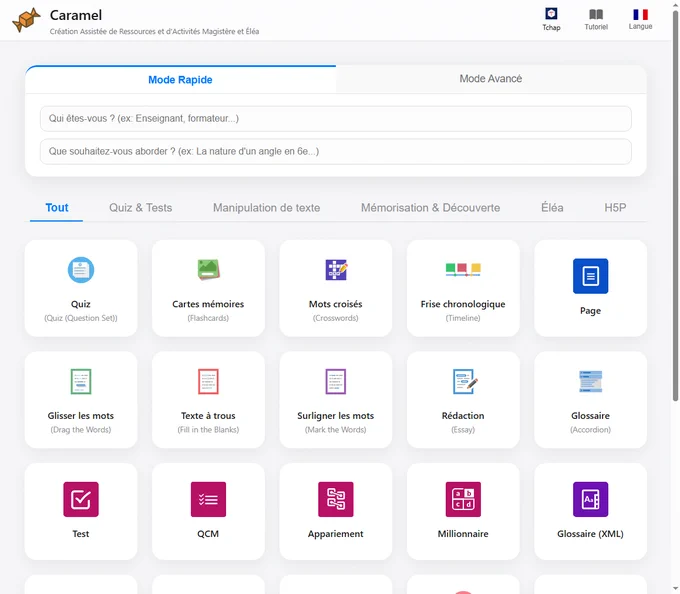Open the Tutoriel book icon
The width and height of the screenshot is (680, 594).
(596, 14)
